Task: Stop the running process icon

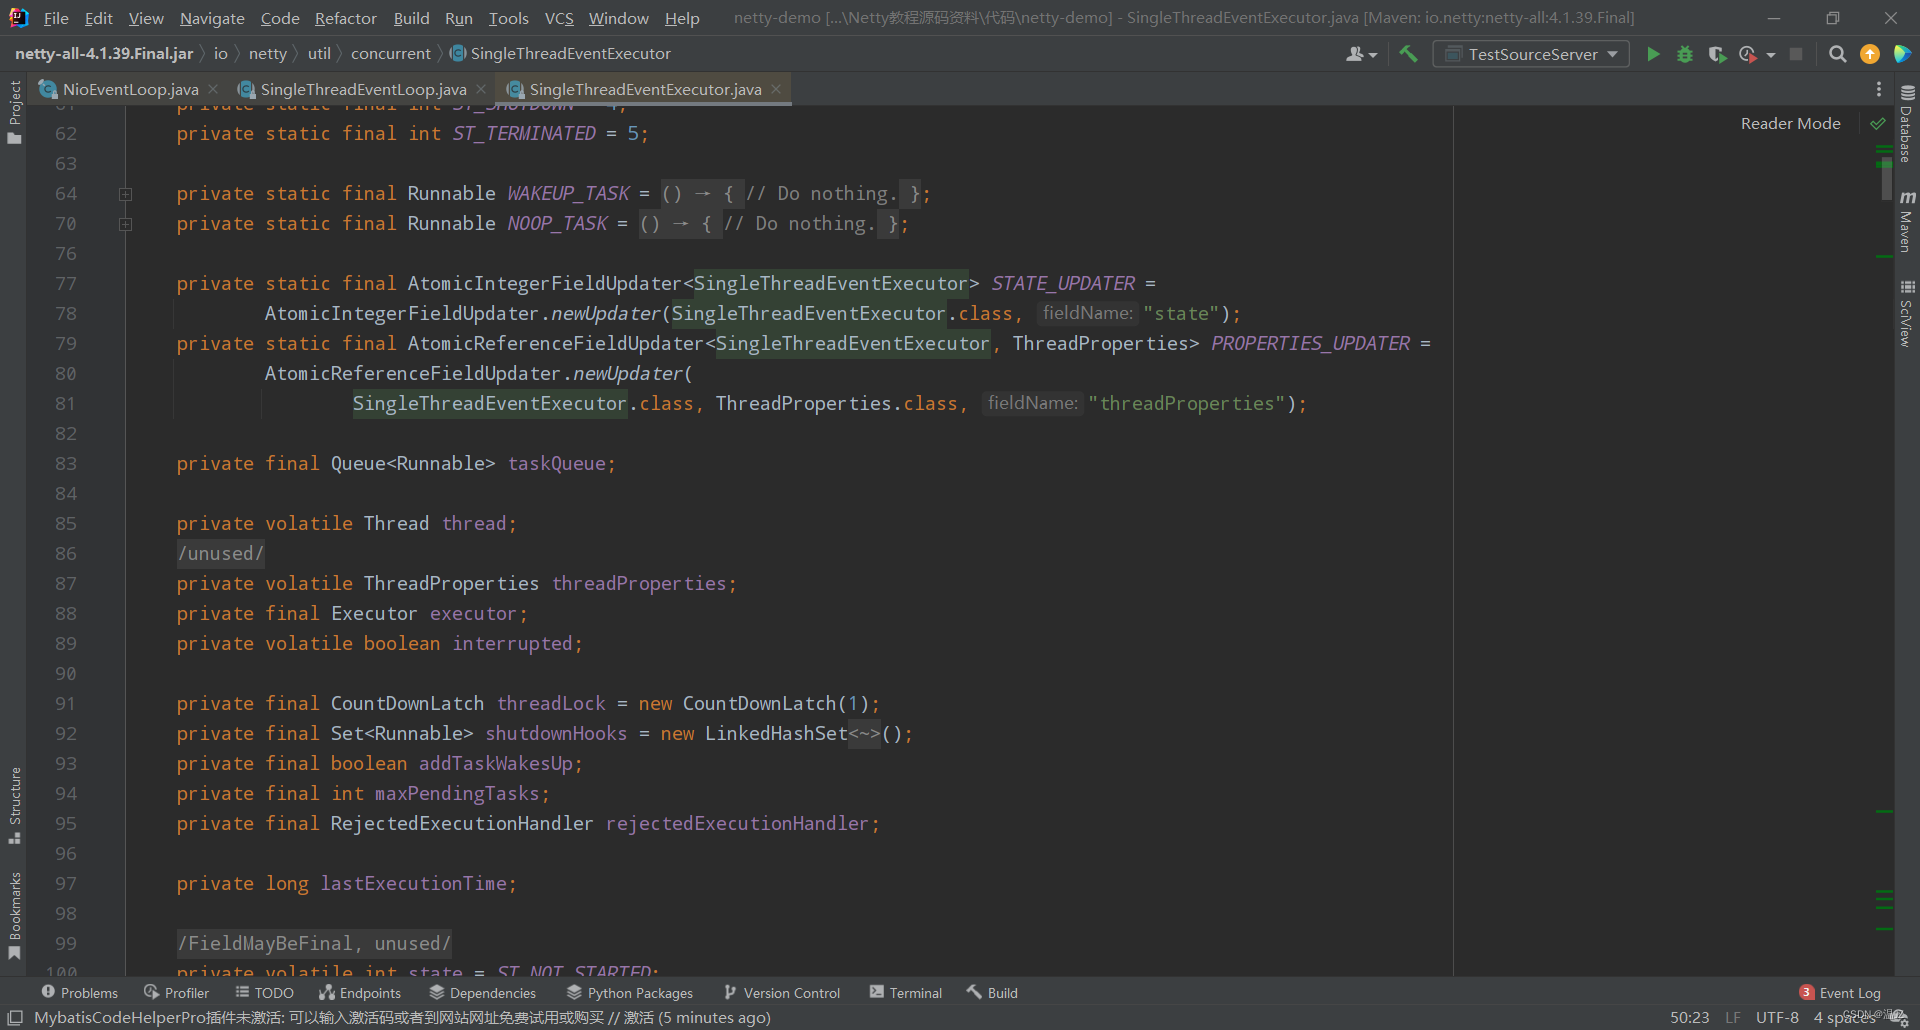Action: tap(1796, 54)
